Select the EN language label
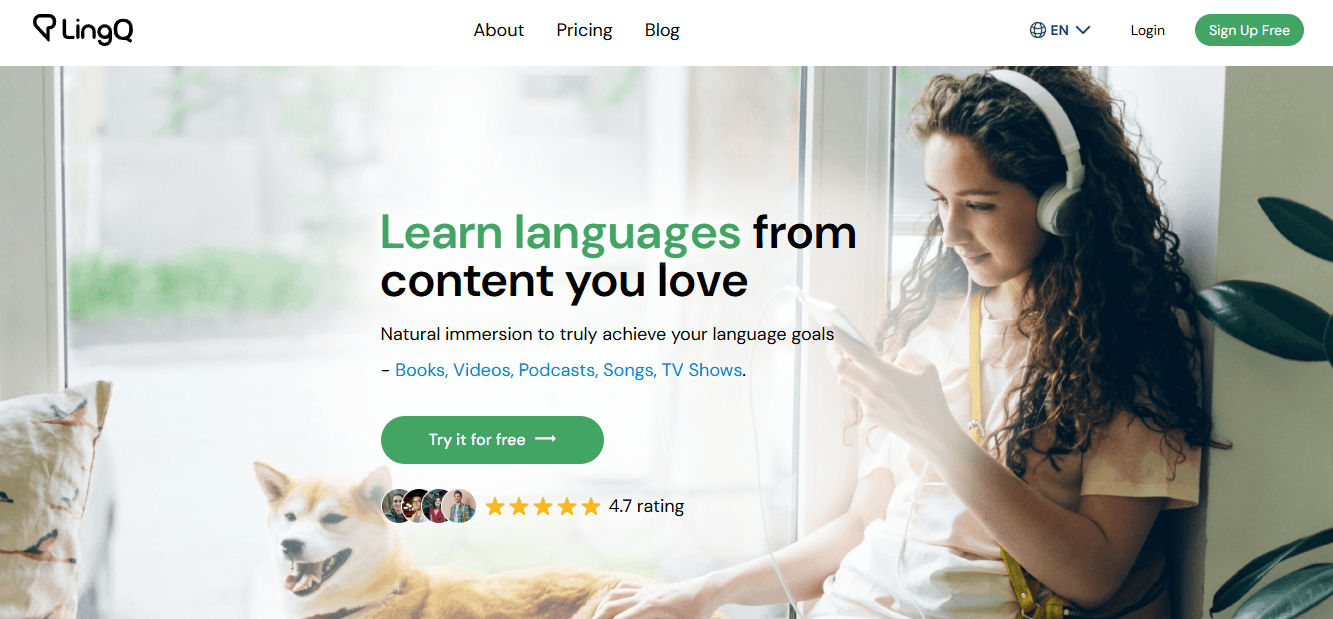 (x=1060, y=30)
